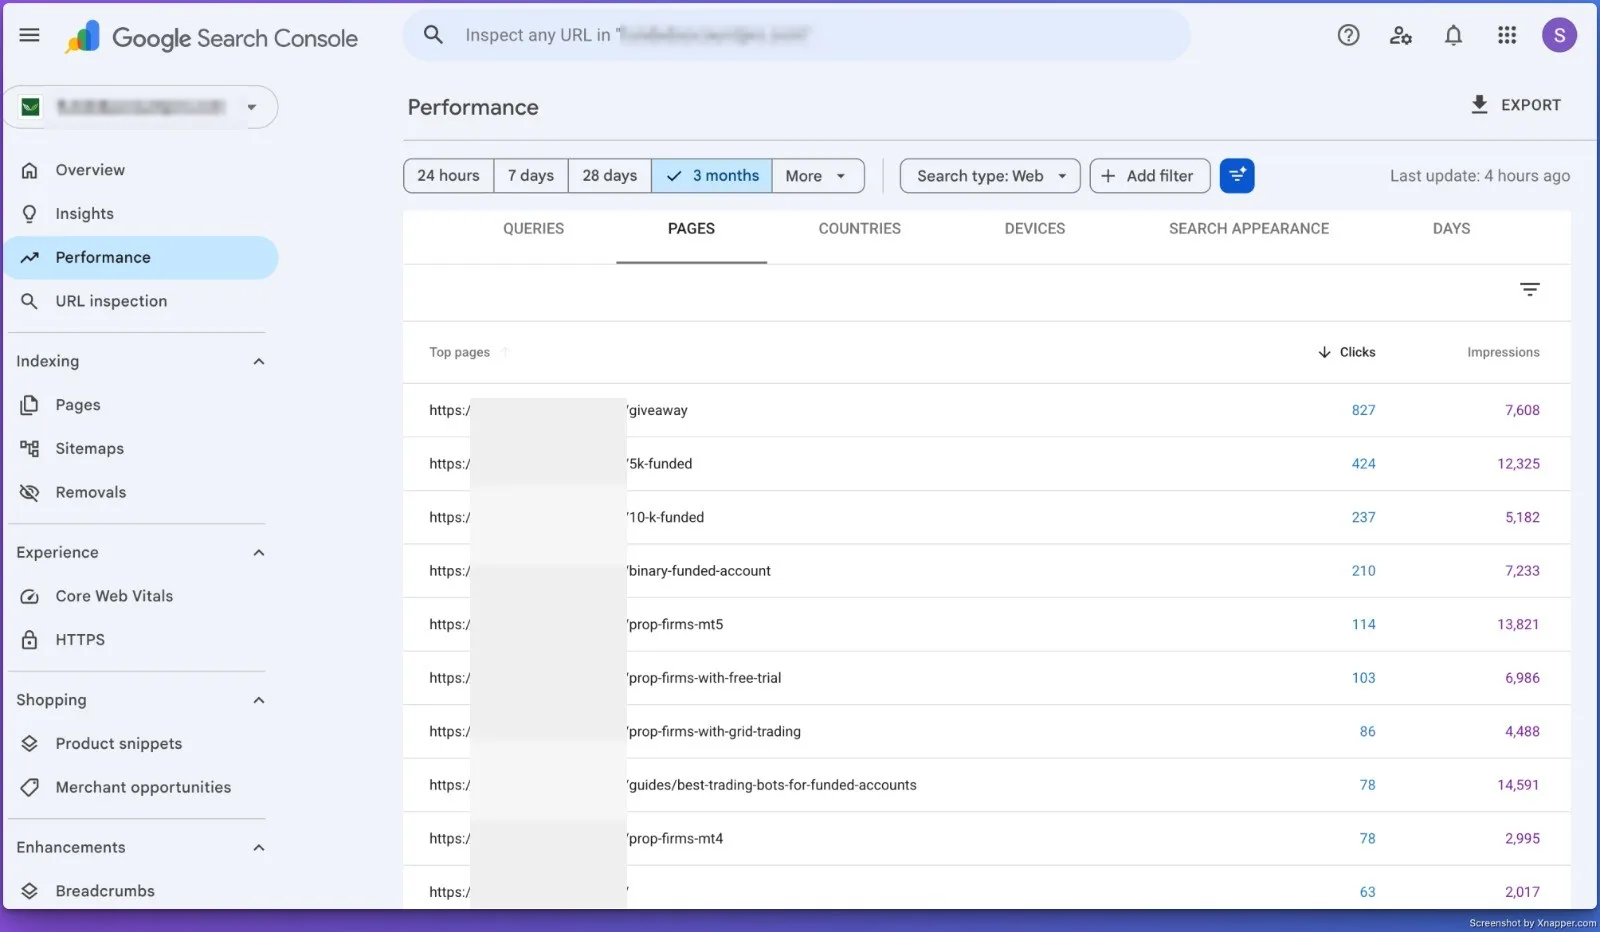Sort by Clicks column
Image resolution: width=1600 pixels, height=932 pixels.
click(x=1346, y=352)
